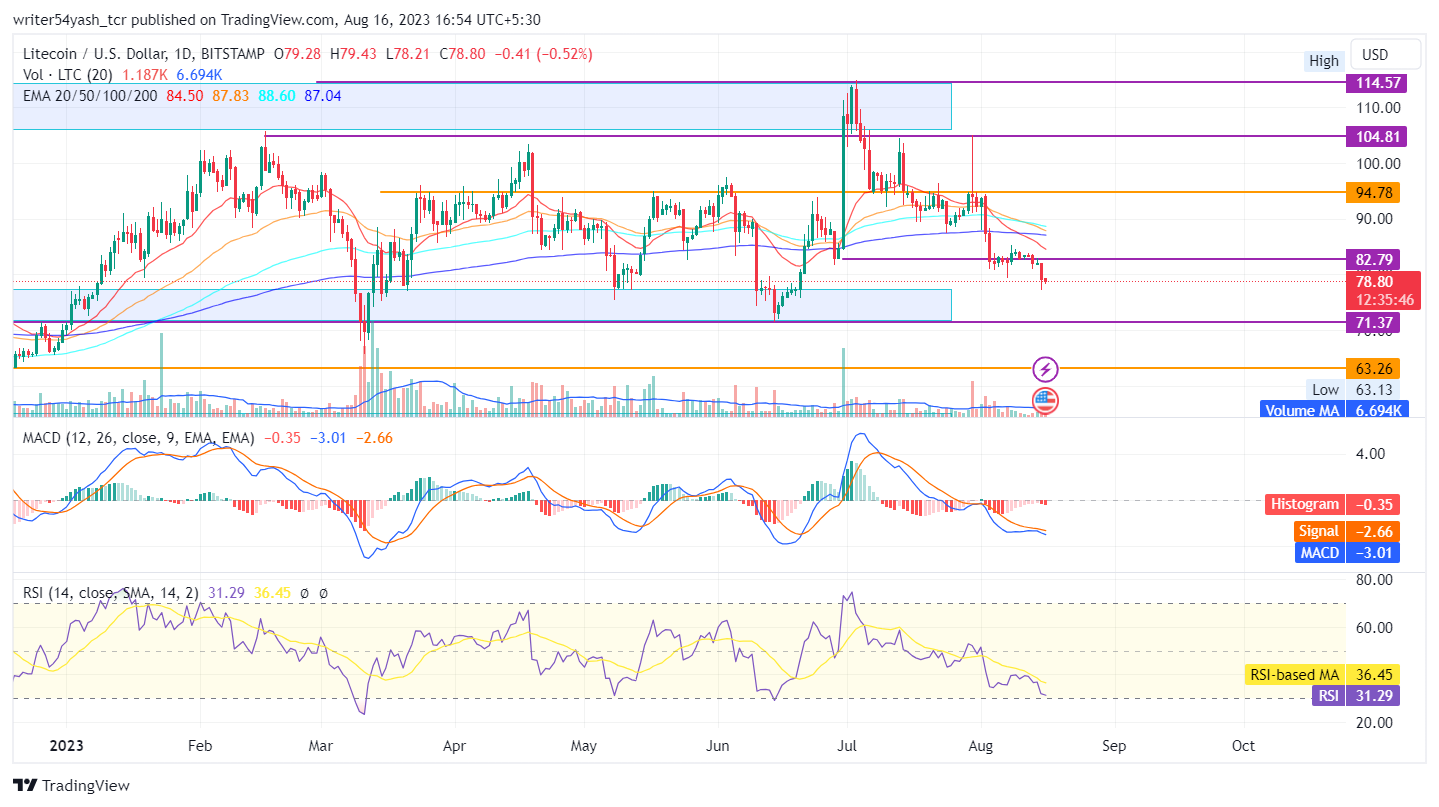Viewport: 1439px width, 807px height.
Task: Click the Apr label on the time axis
Action: coord(454,746)
